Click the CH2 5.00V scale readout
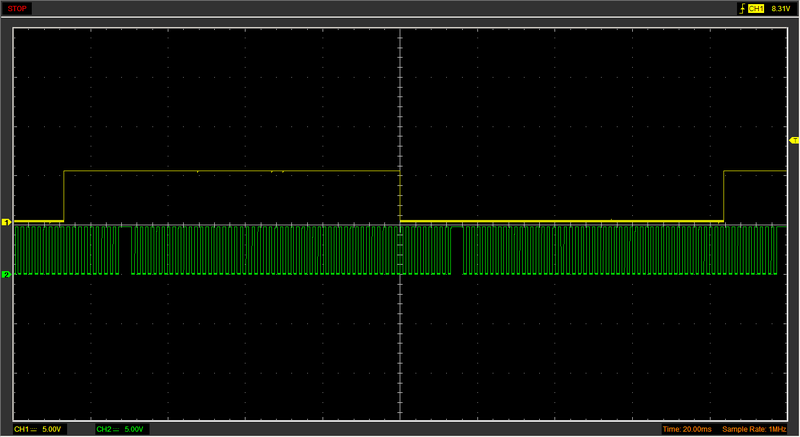800x437 pixels. (x=121, y=429)
